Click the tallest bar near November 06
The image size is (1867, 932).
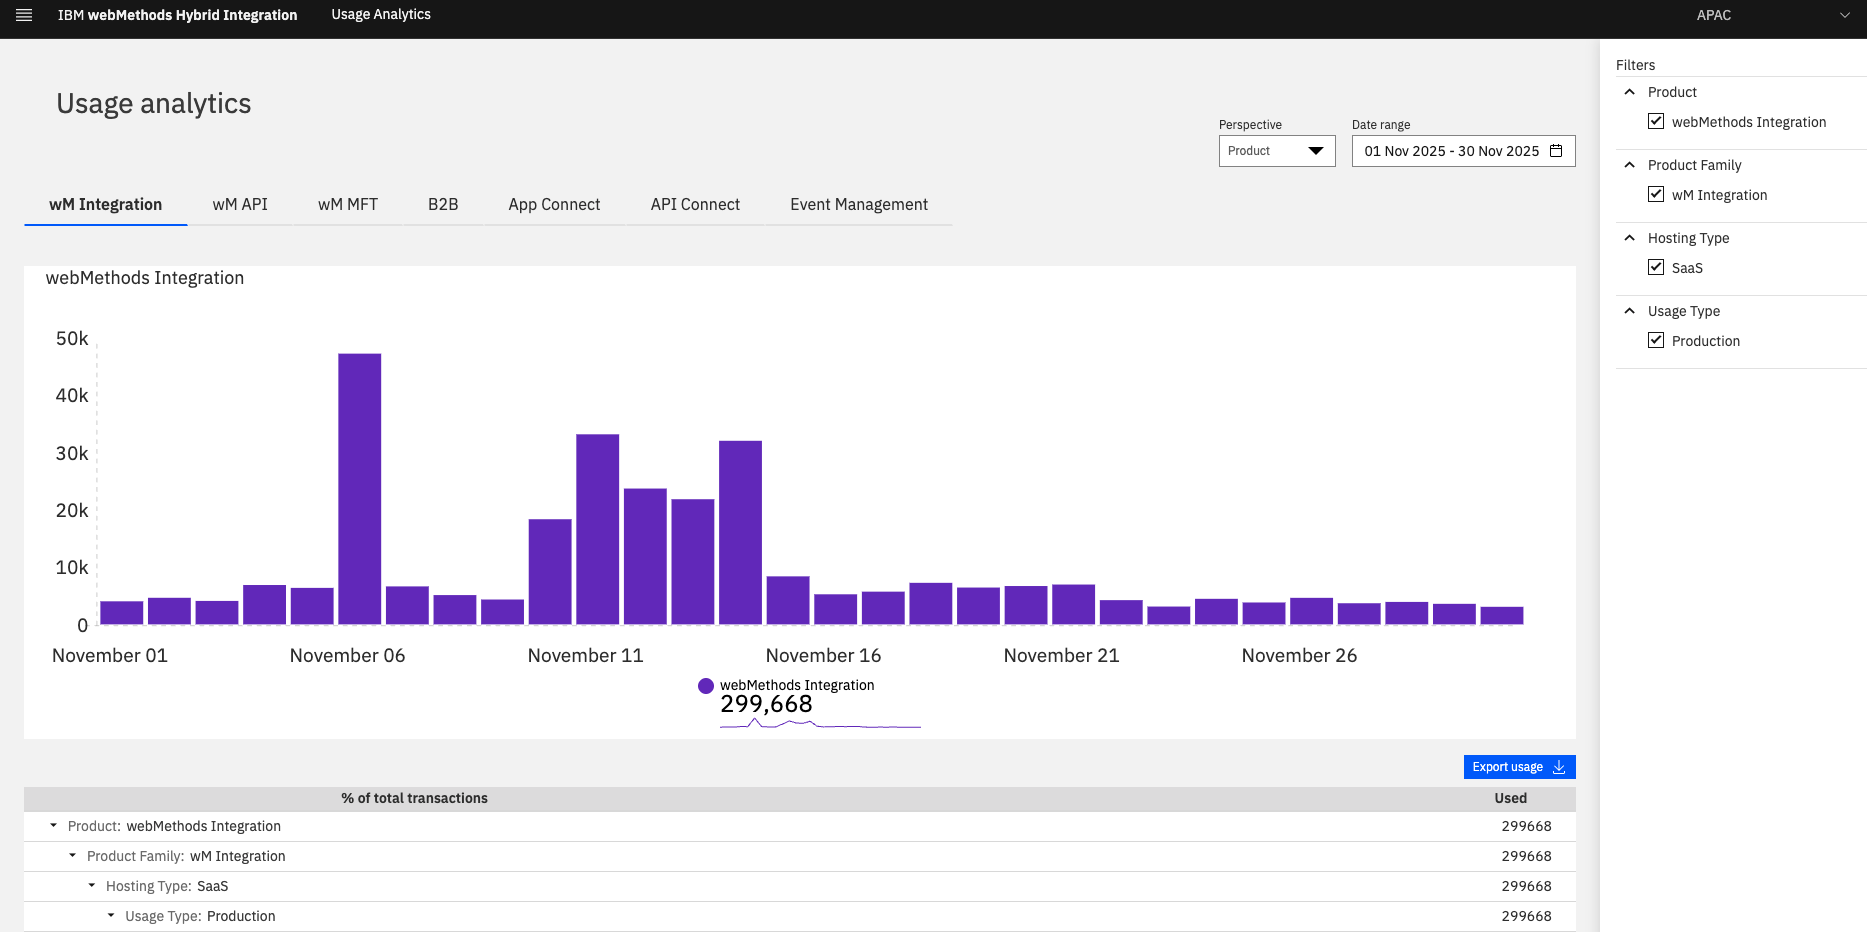(x=359, y=489)
